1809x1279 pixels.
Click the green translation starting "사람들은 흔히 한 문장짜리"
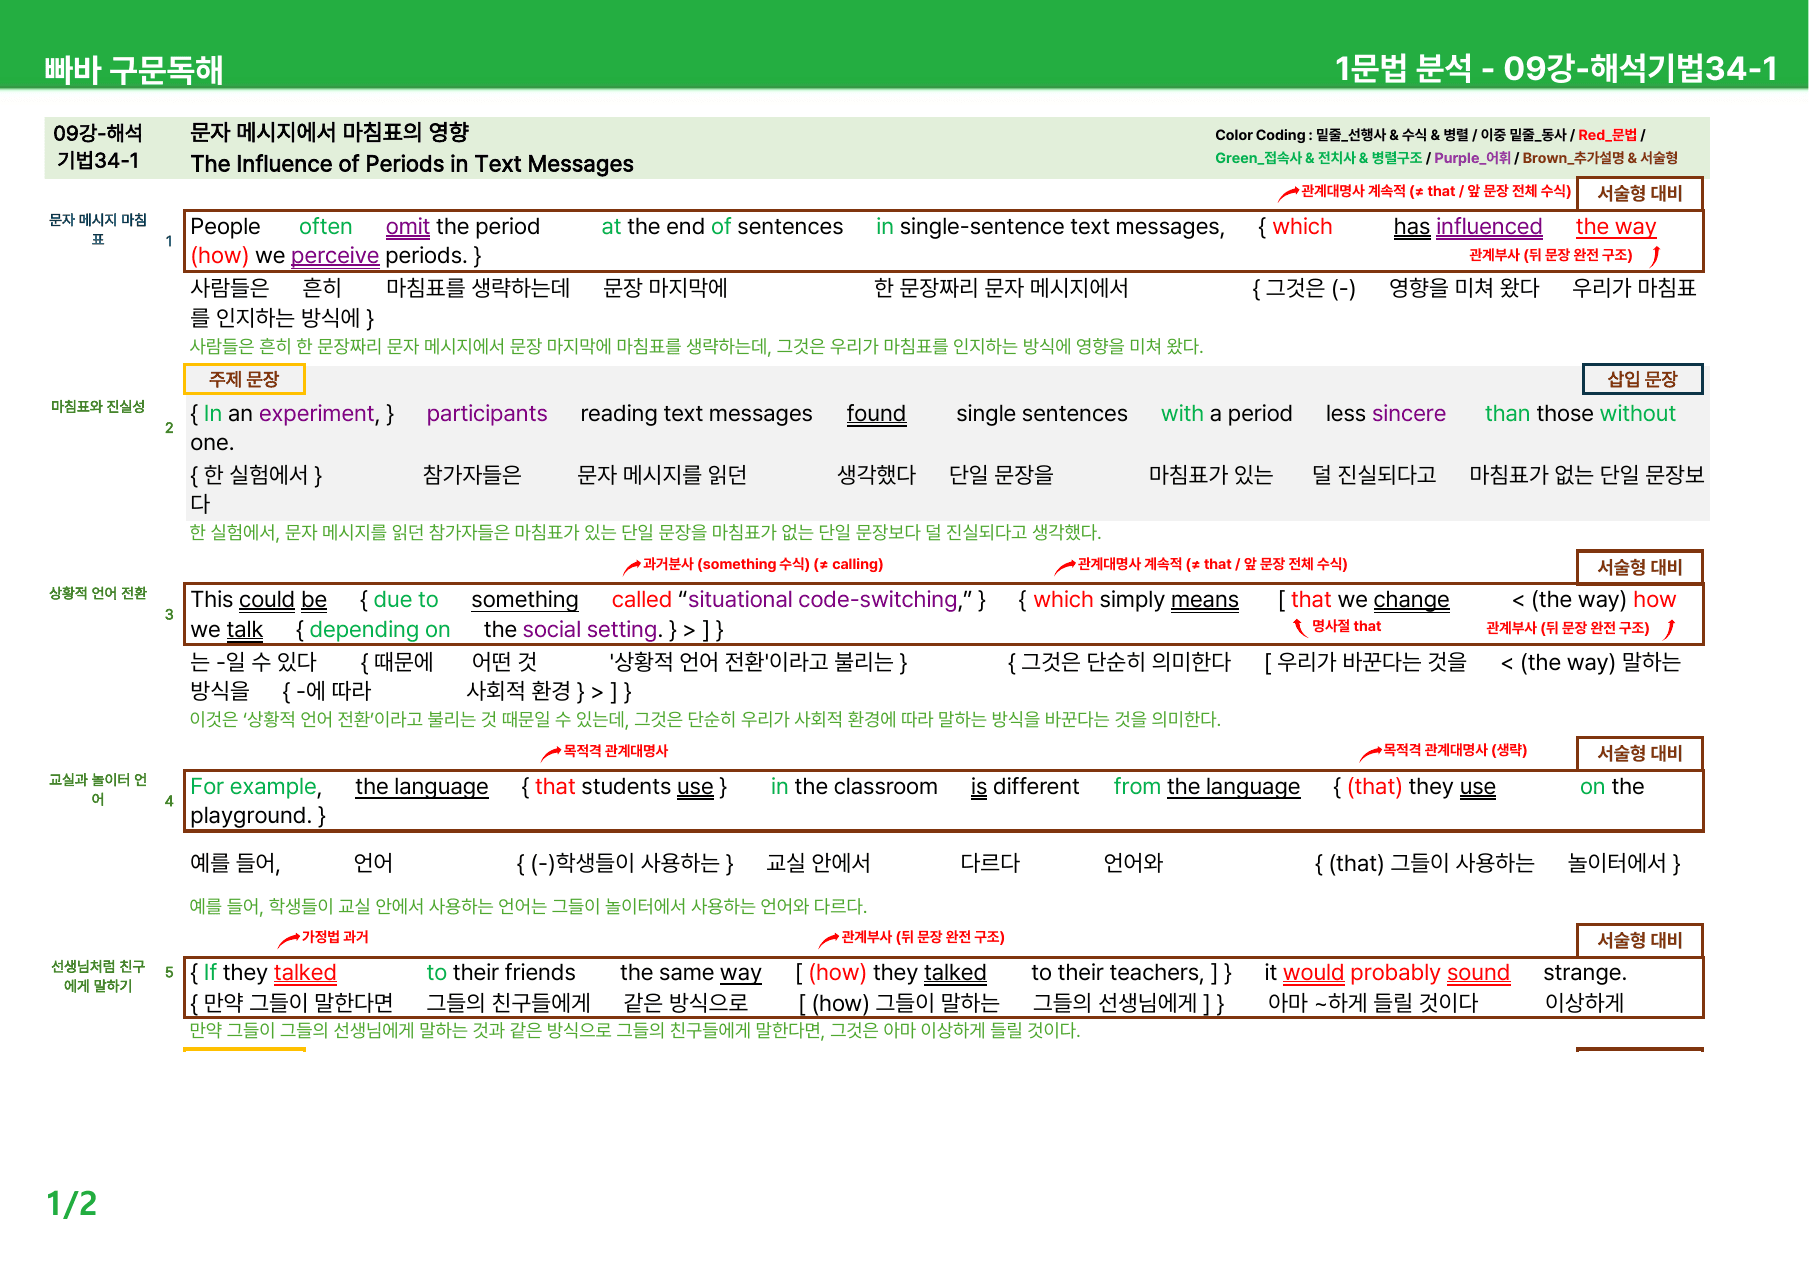pos(696,346)
